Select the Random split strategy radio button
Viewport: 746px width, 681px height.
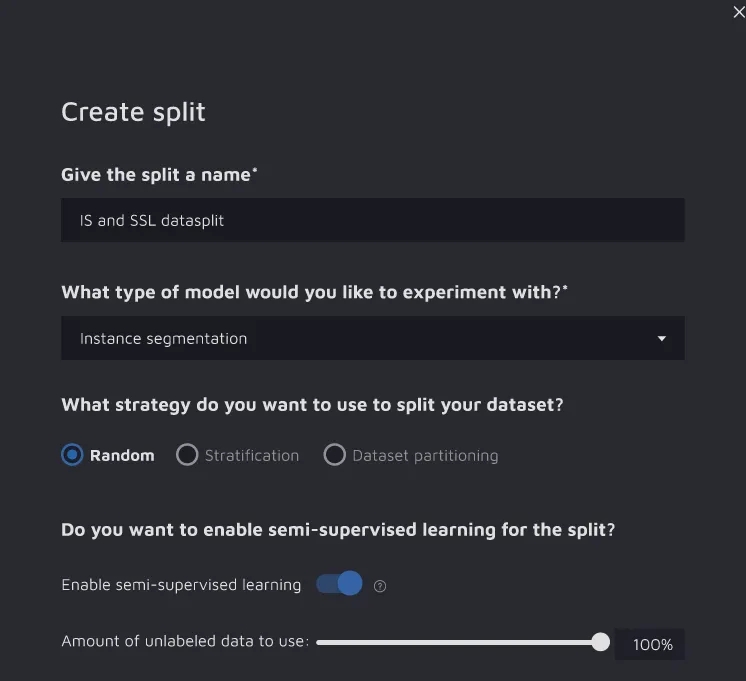(72, 455)
